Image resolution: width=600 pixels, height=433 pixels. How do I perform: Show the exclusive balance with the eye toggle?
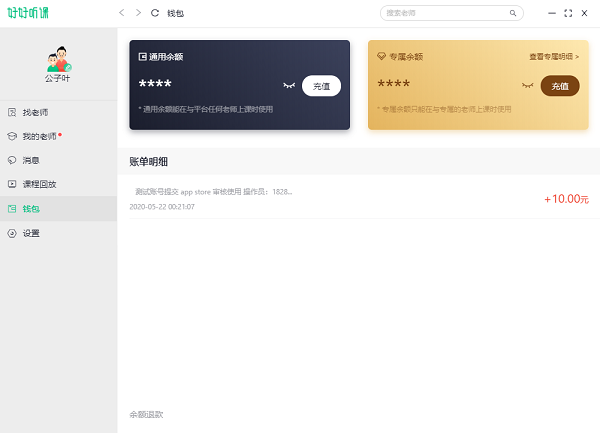point(527,85)
